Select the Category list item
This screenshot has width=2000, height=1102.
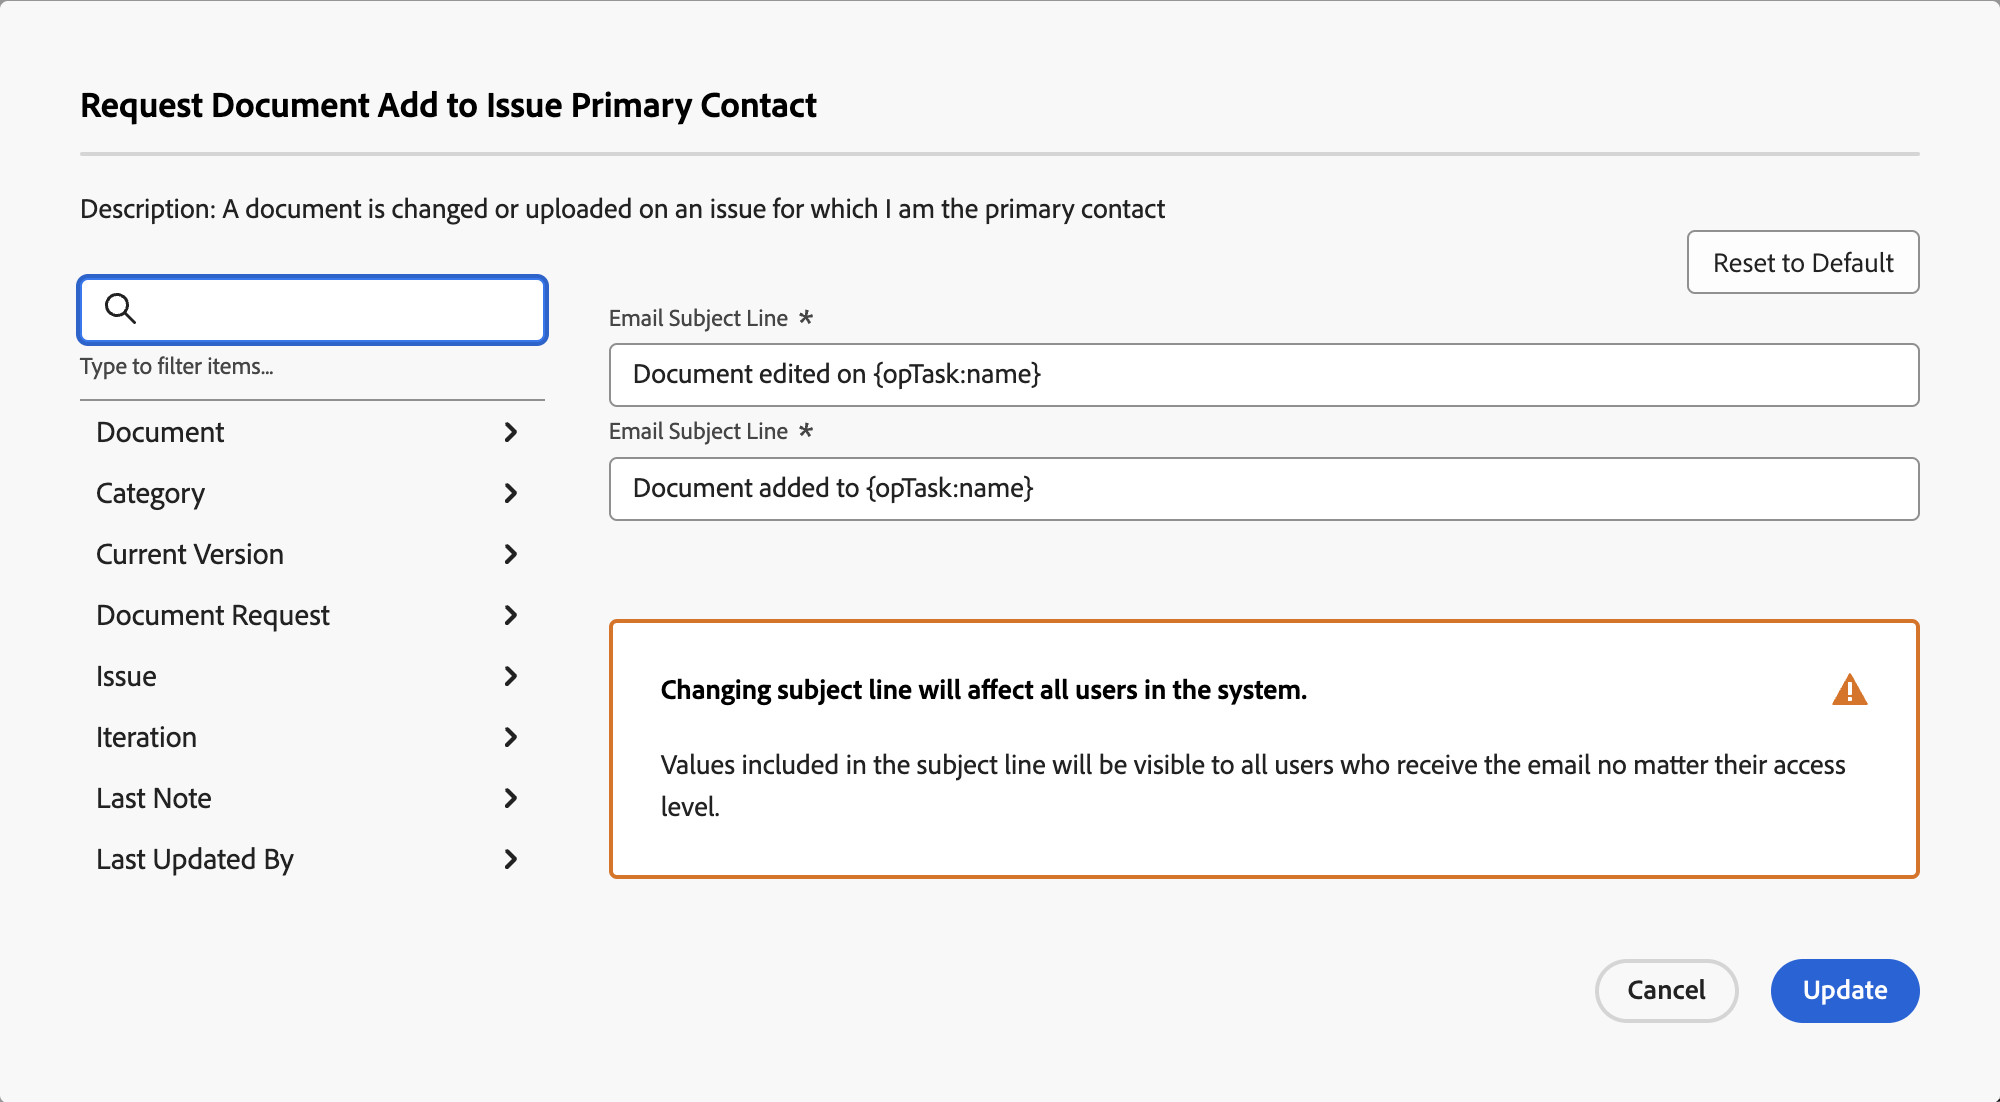click(x=150, y=493)
